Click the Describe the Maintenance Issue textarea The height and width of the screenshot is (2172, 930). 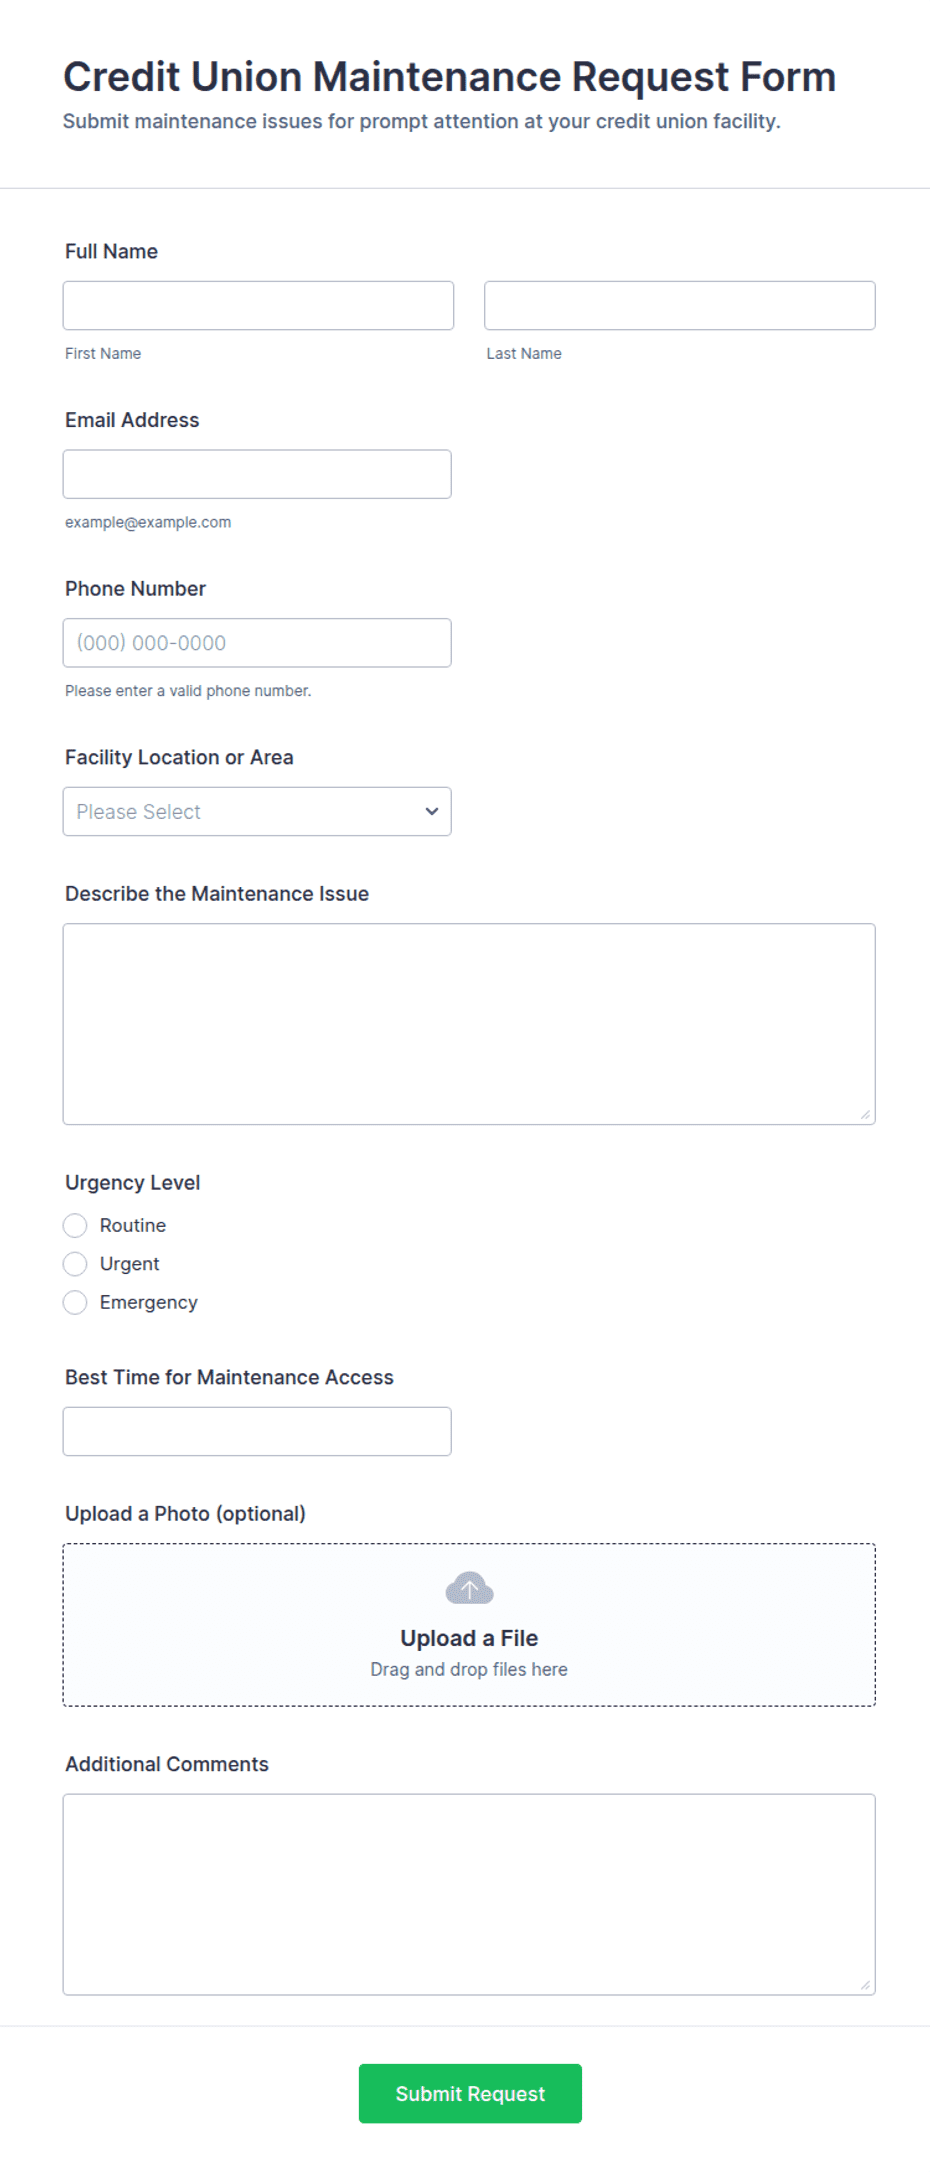[469, 1024]
